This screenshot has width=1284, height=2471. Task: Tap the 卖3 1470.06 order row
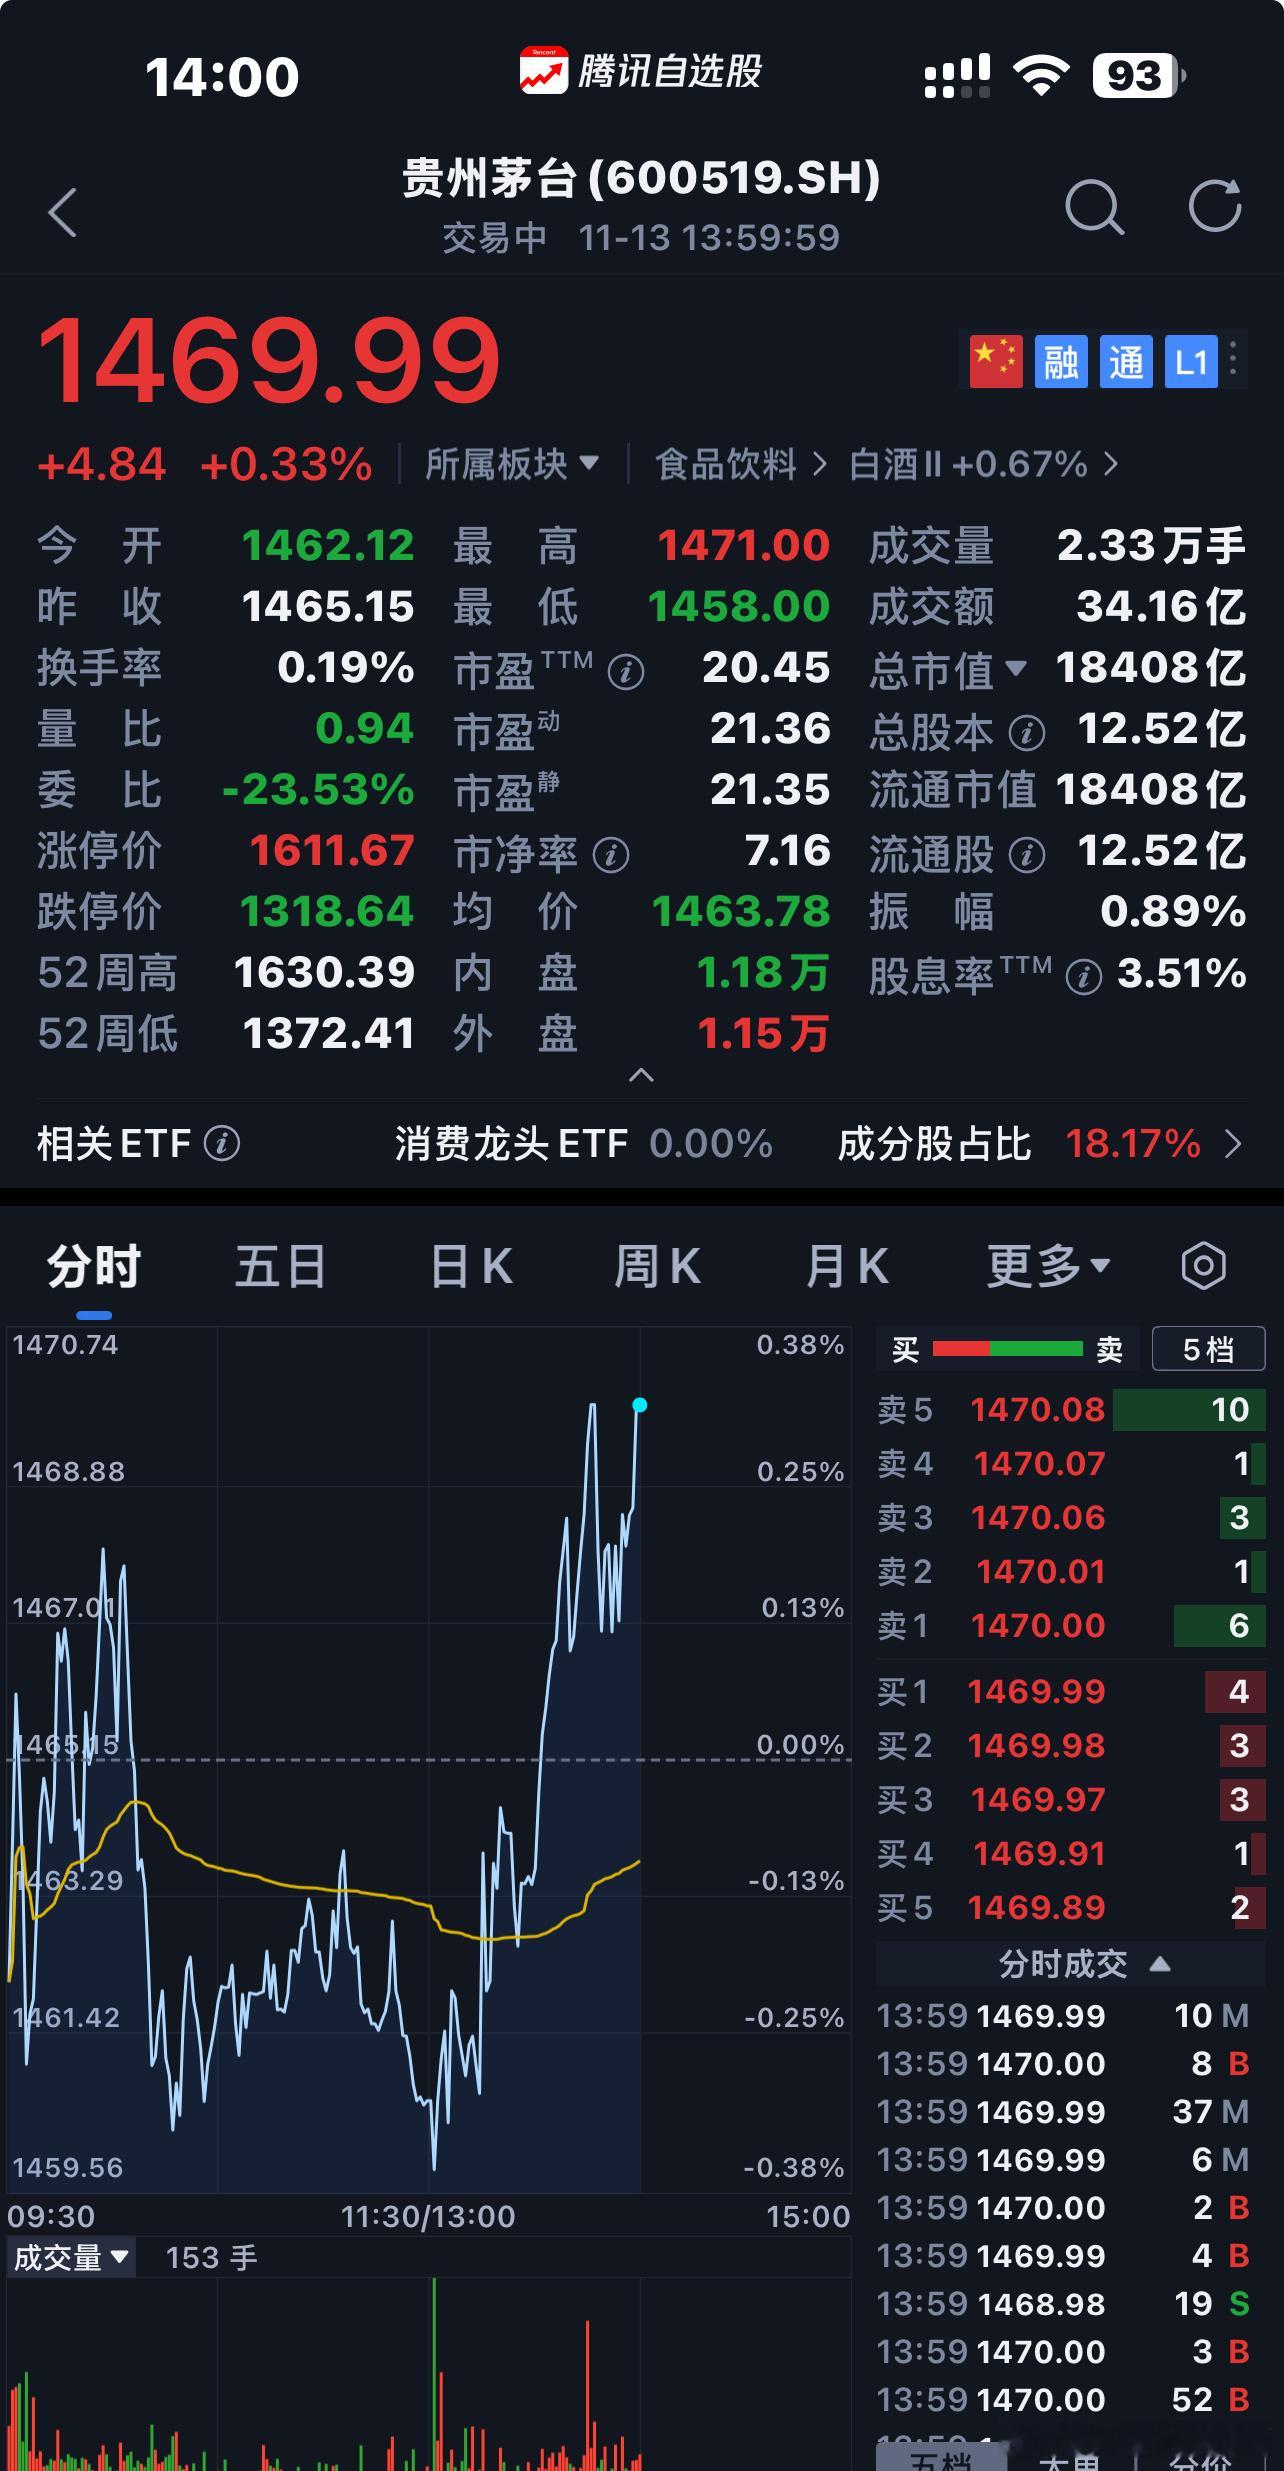coord(1071,1517)
